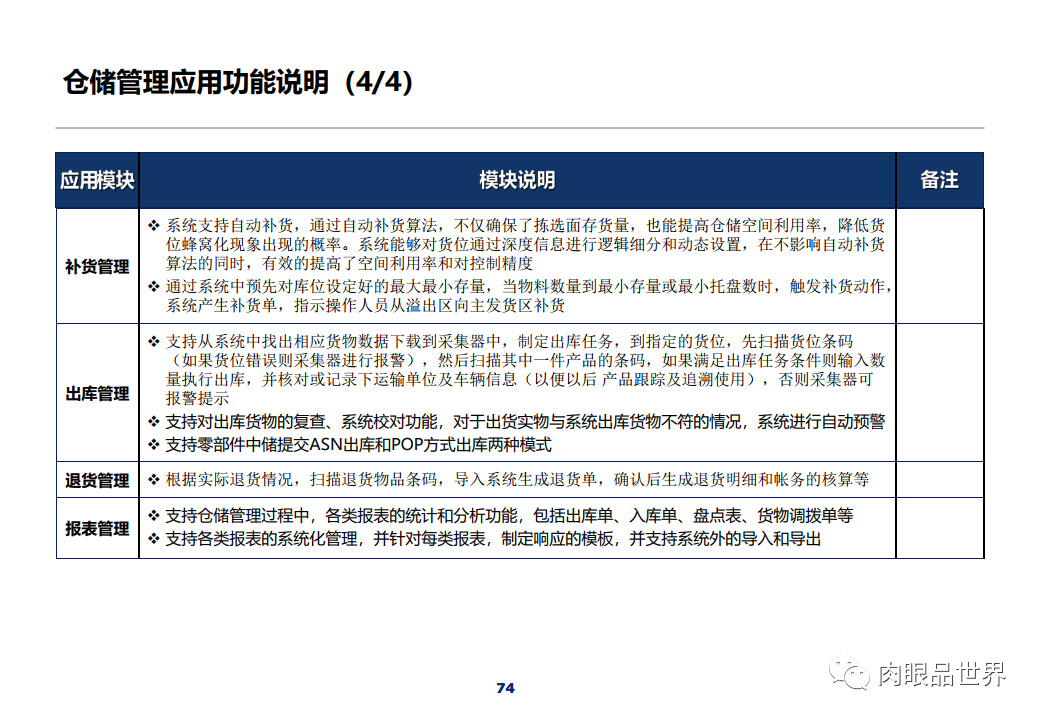Select the 模块说明 header tab

pyautogui.click(x=516, y=180)
